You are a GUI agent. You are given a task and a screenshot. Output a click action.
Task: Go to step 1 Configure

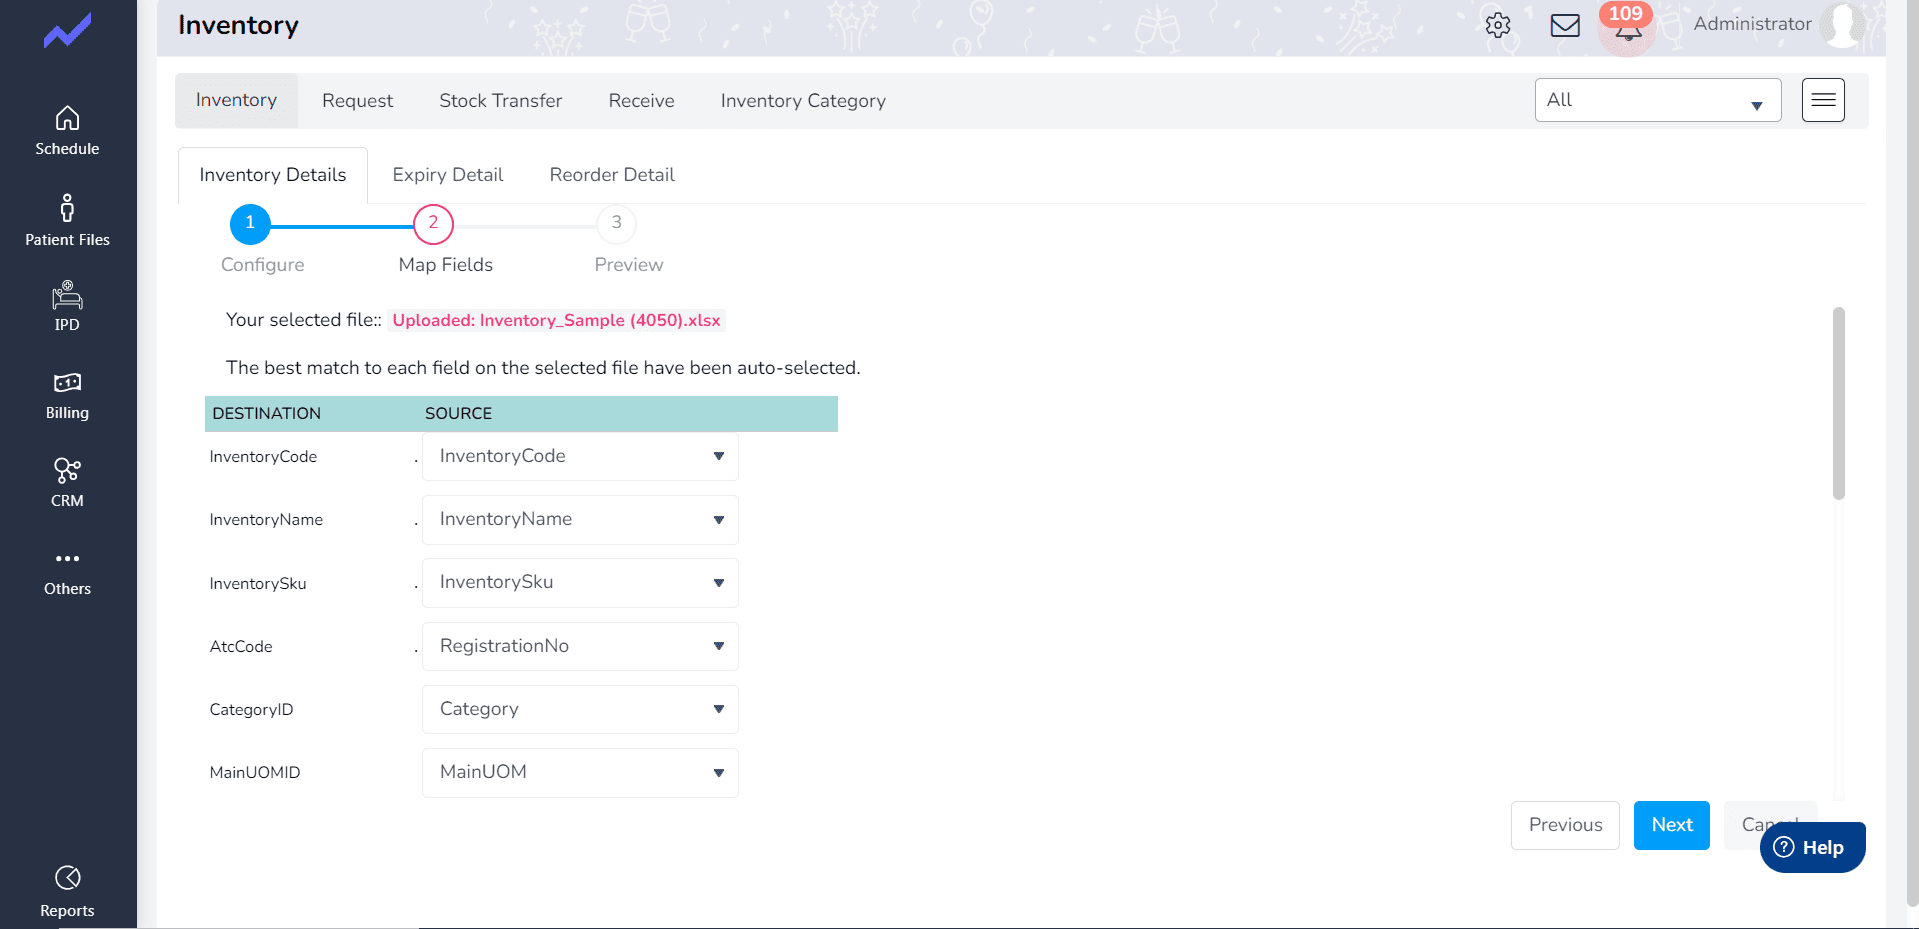[x=250, y=224]
